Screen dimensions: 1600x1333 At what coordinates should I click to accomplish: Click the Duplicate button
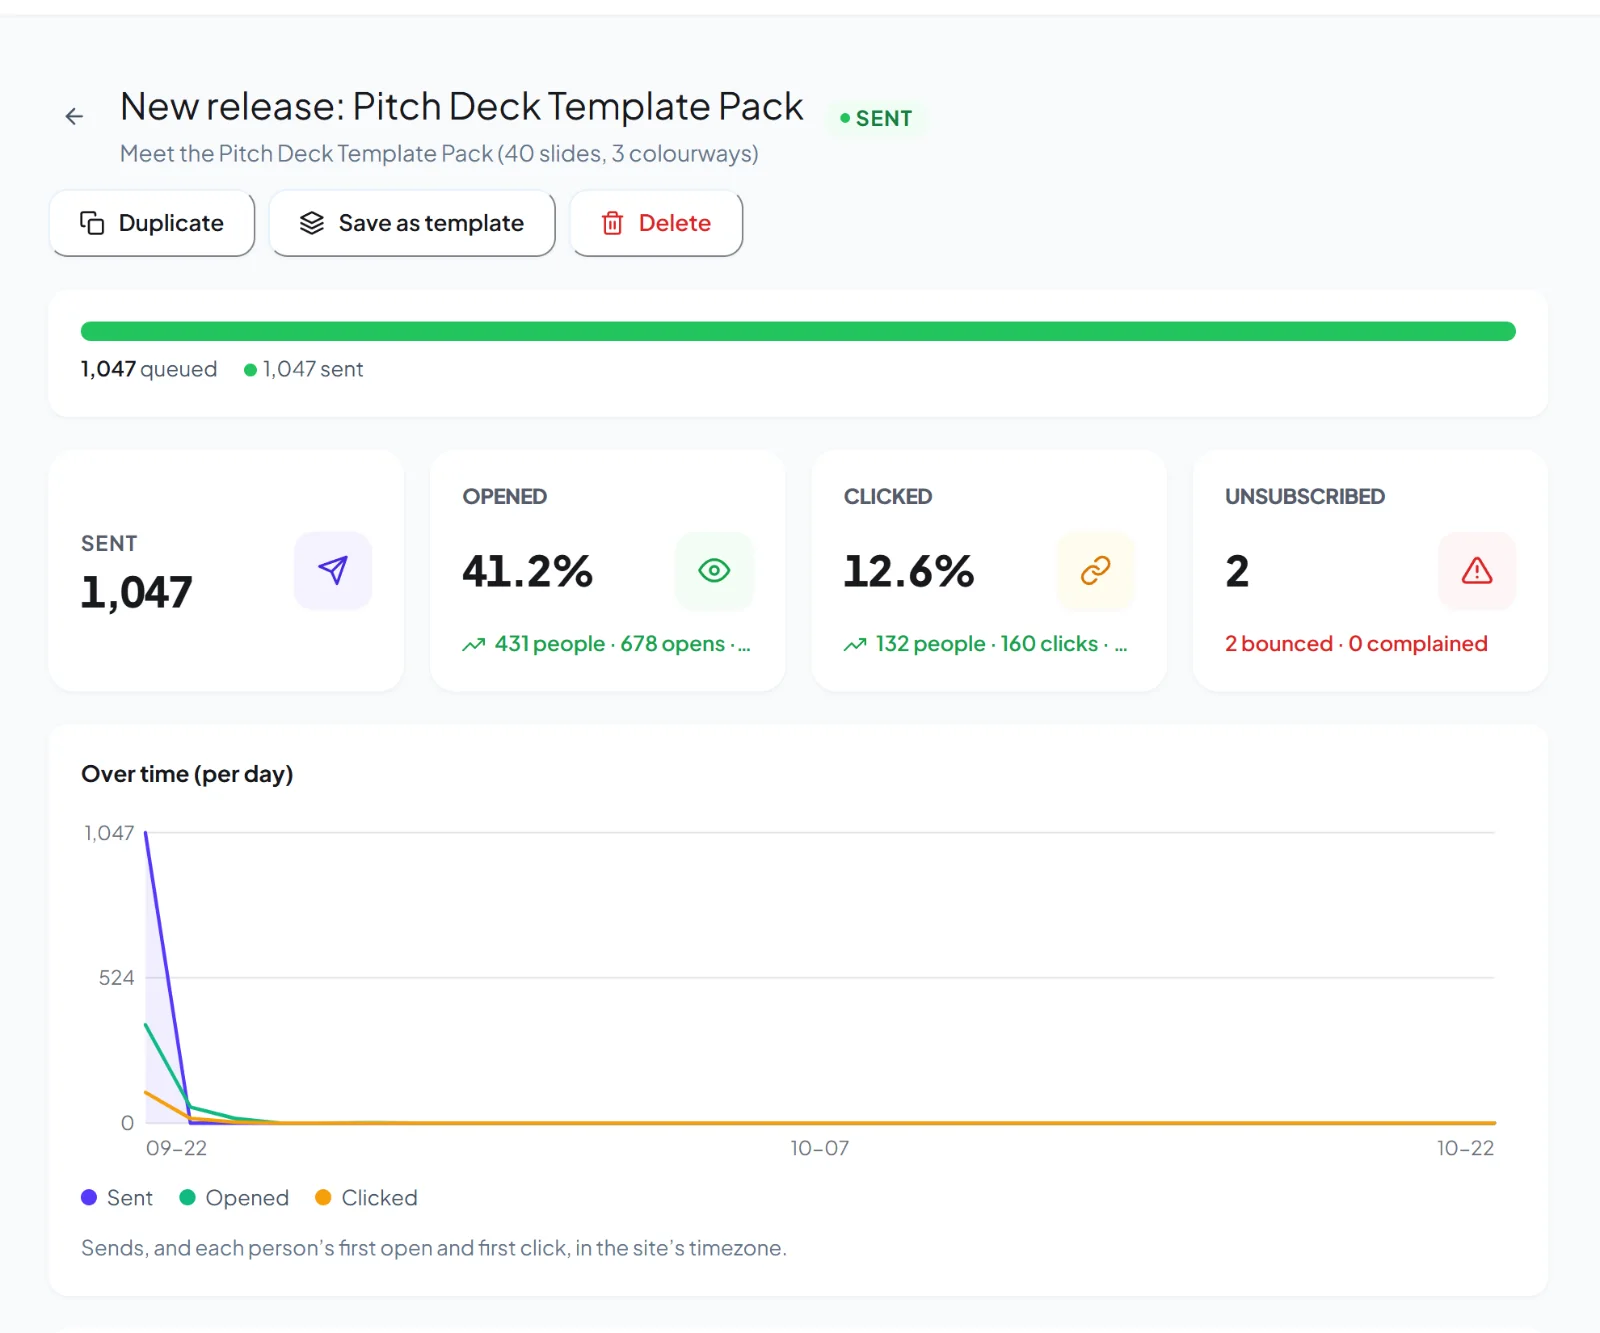click(152, 223)
